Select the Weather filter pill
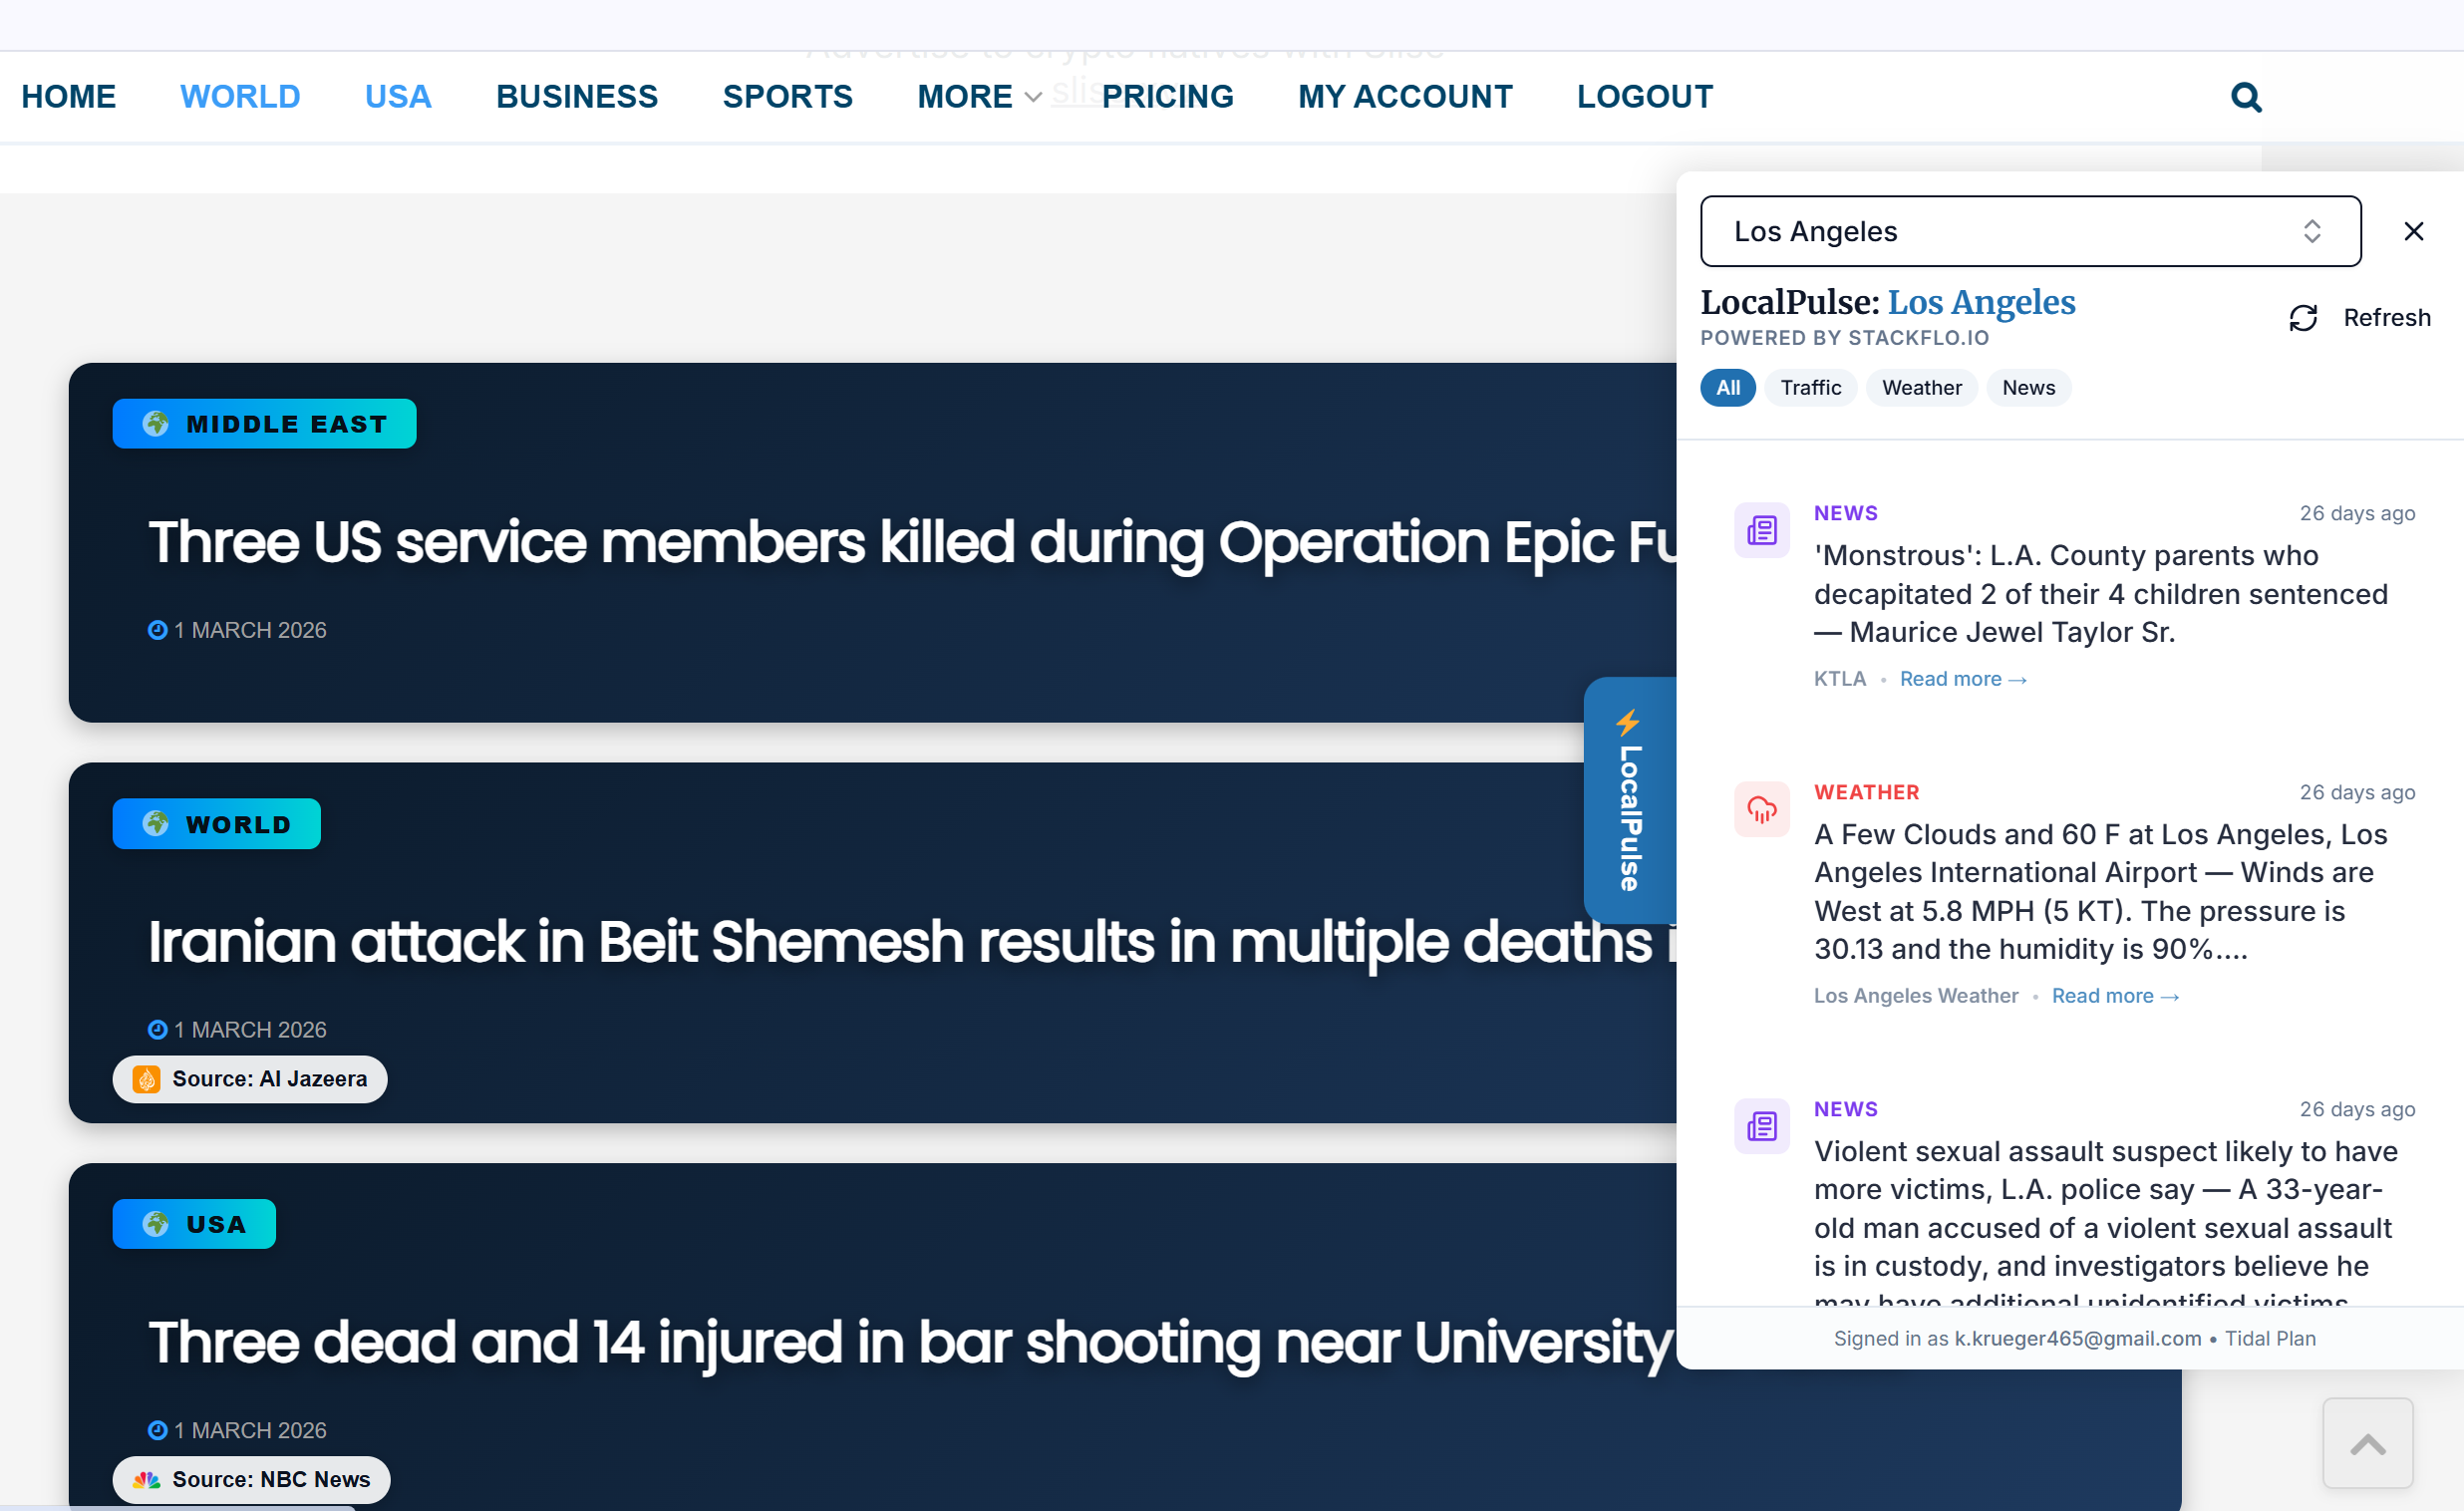 1921,388
